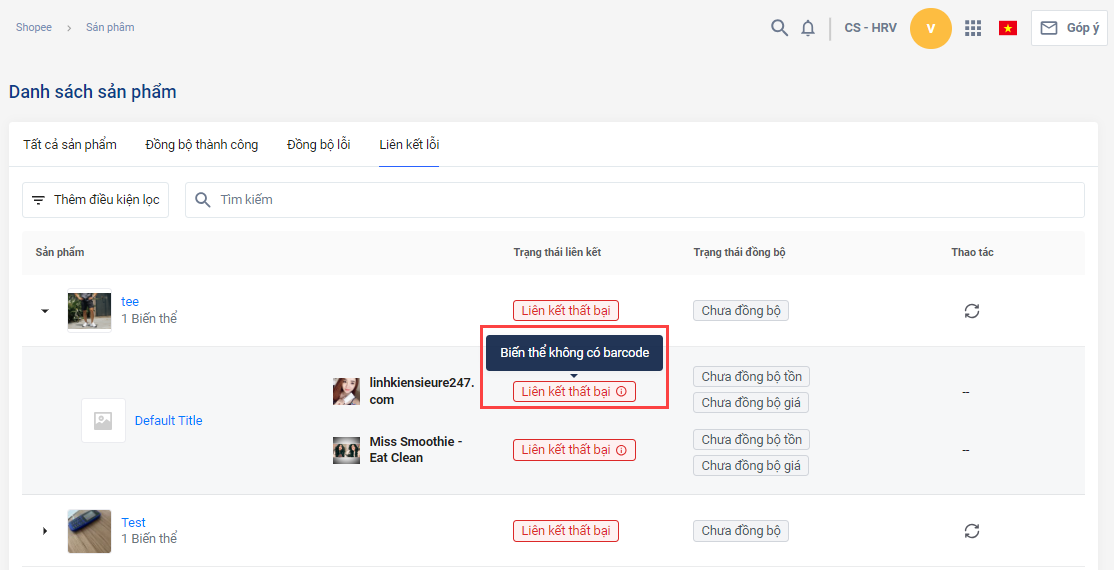Viewport: 1114px width, 570px height.
Task: Click Chưa đồng bộ badge for Test
Action: (741, 531)
